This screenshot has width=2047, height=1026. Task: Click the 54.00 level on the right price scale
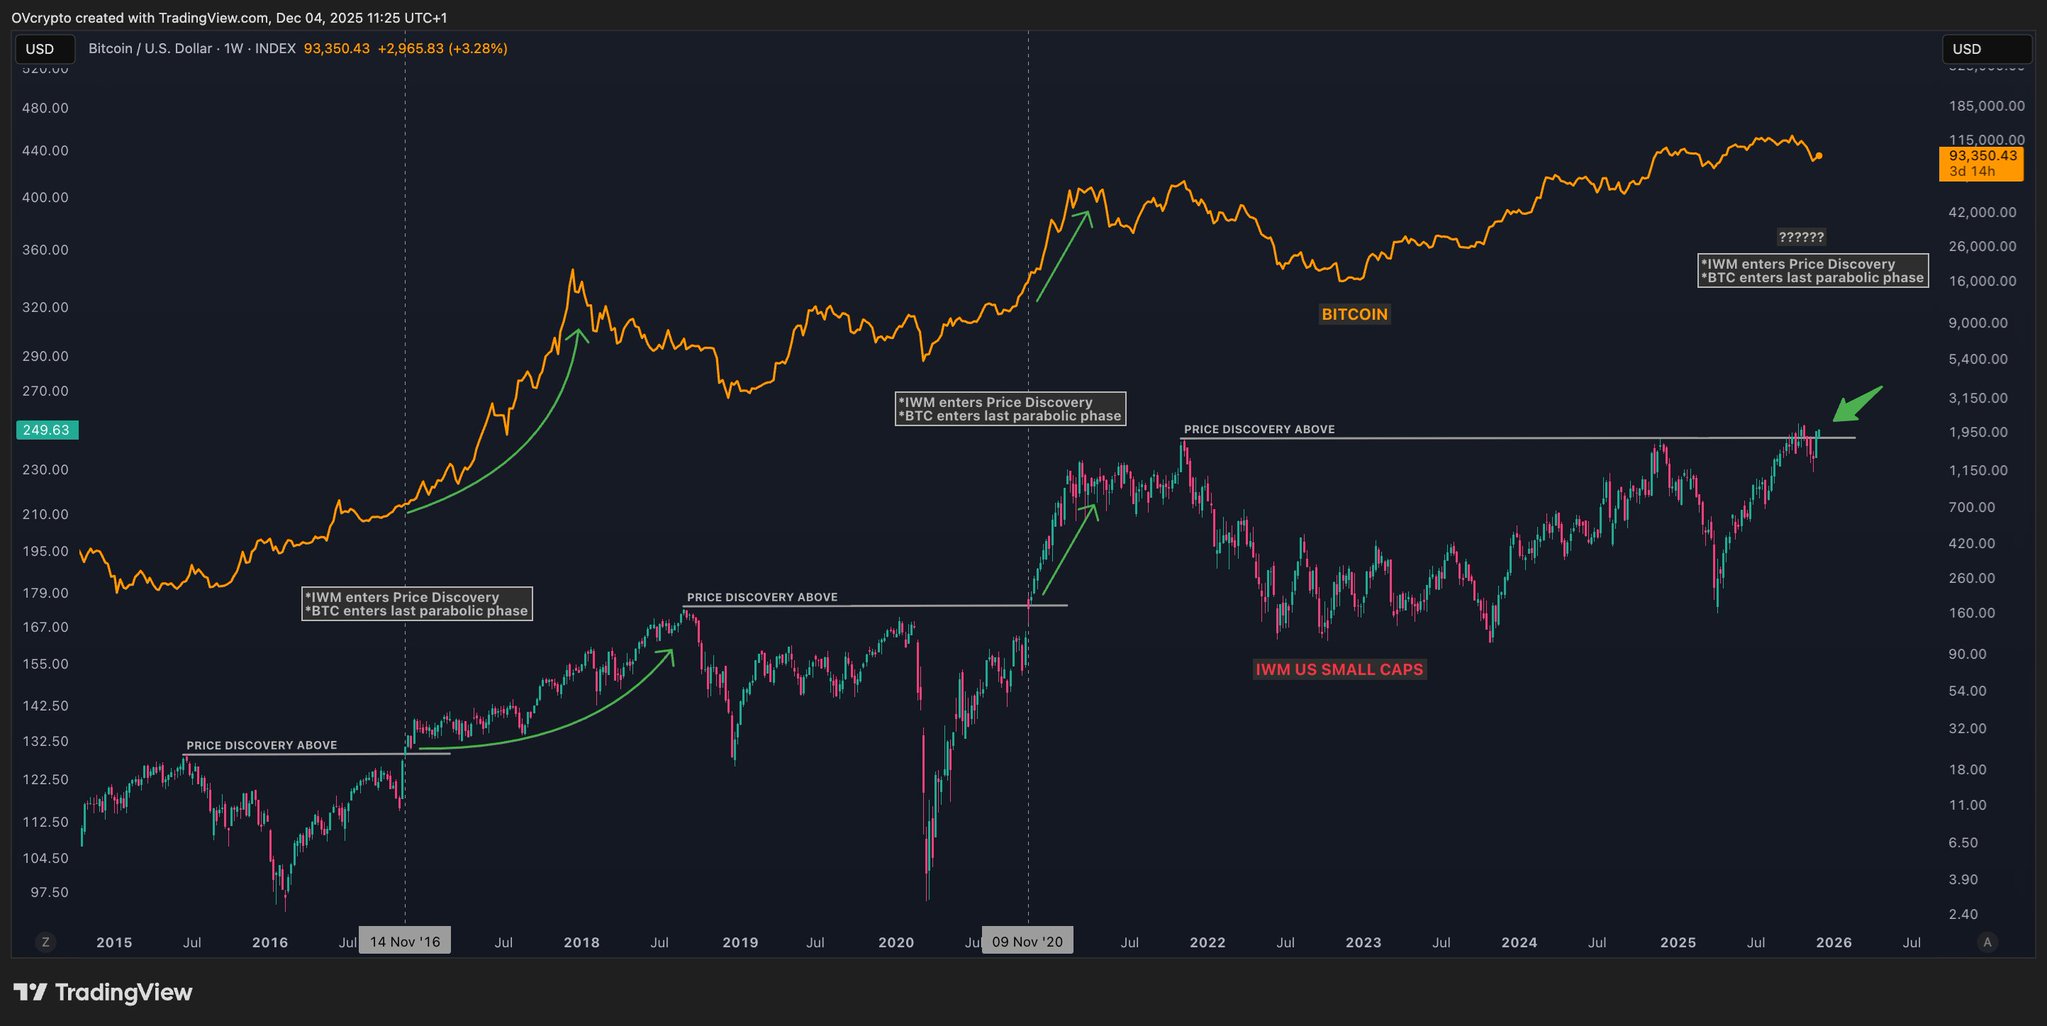pyautogui.click(x=1968, y=691)
